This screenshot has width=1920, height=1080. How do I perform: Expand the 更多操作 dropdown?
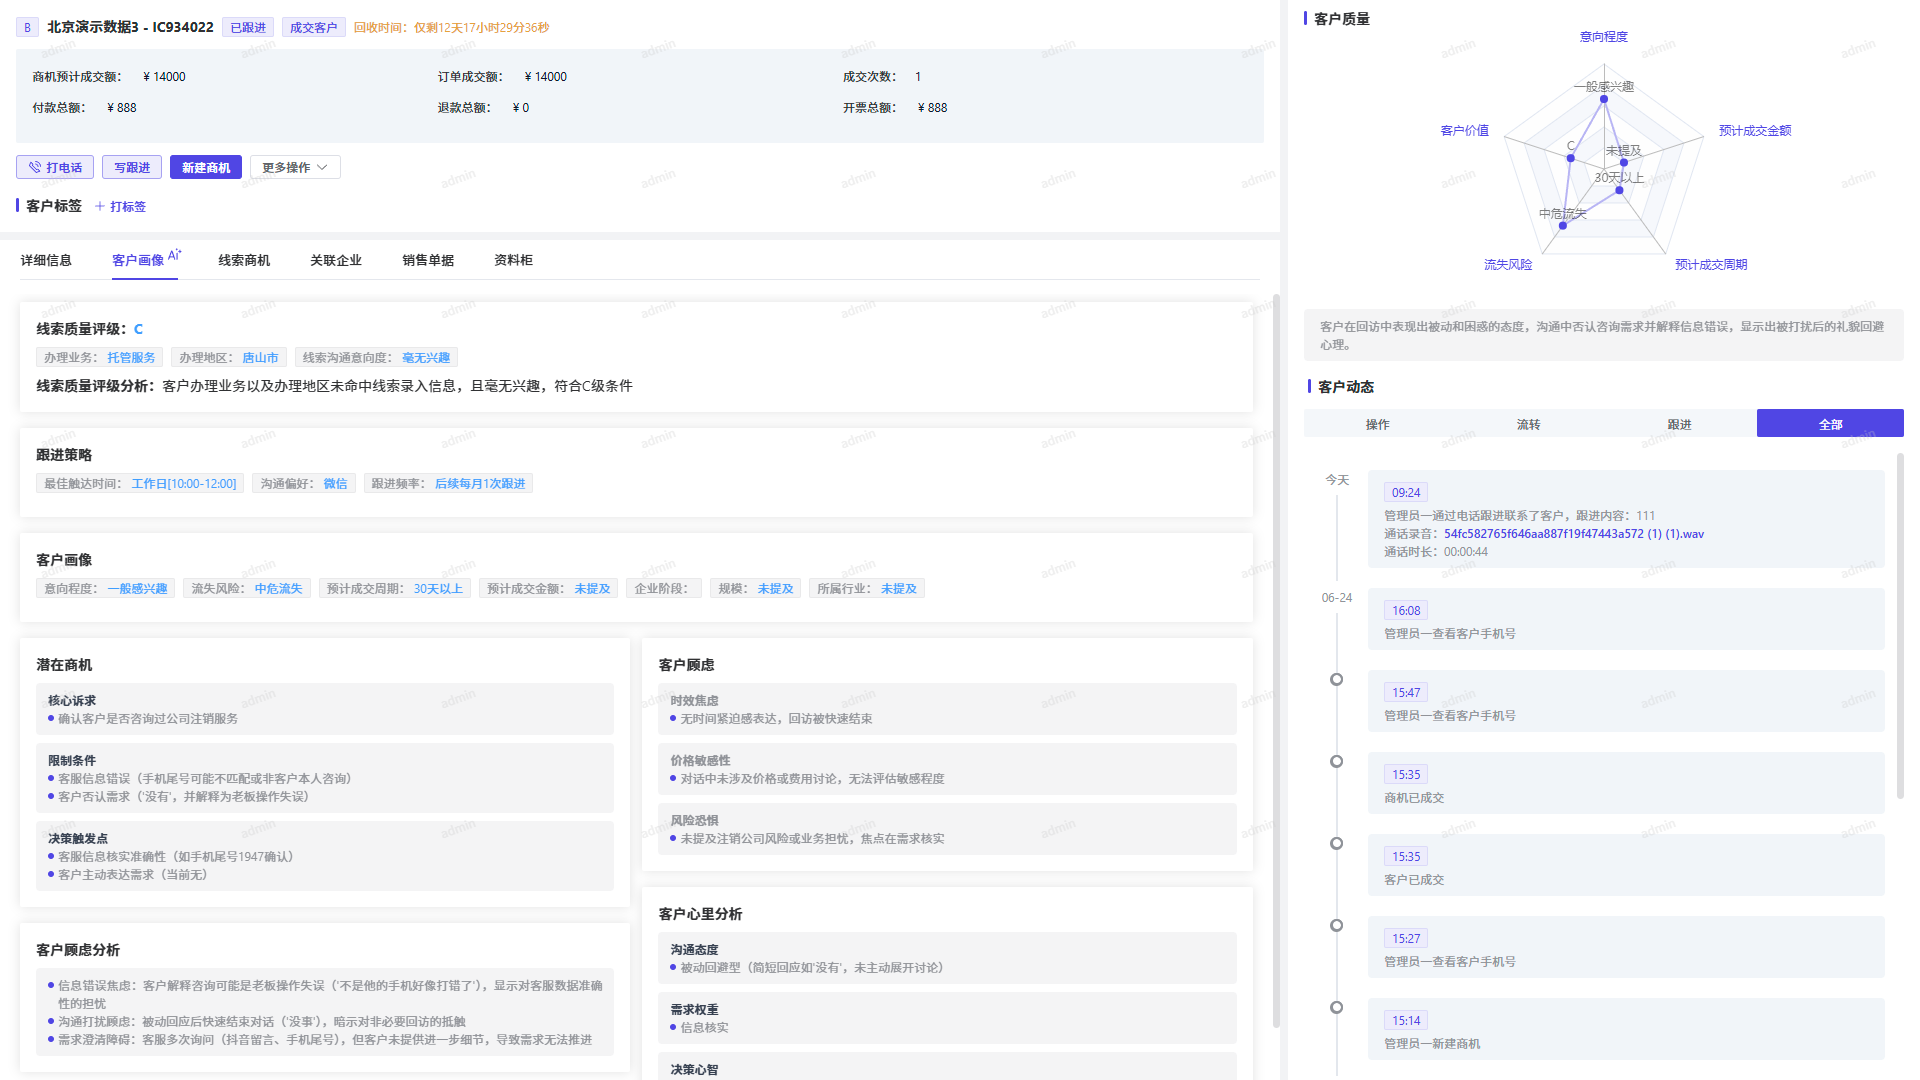(294, 167)
